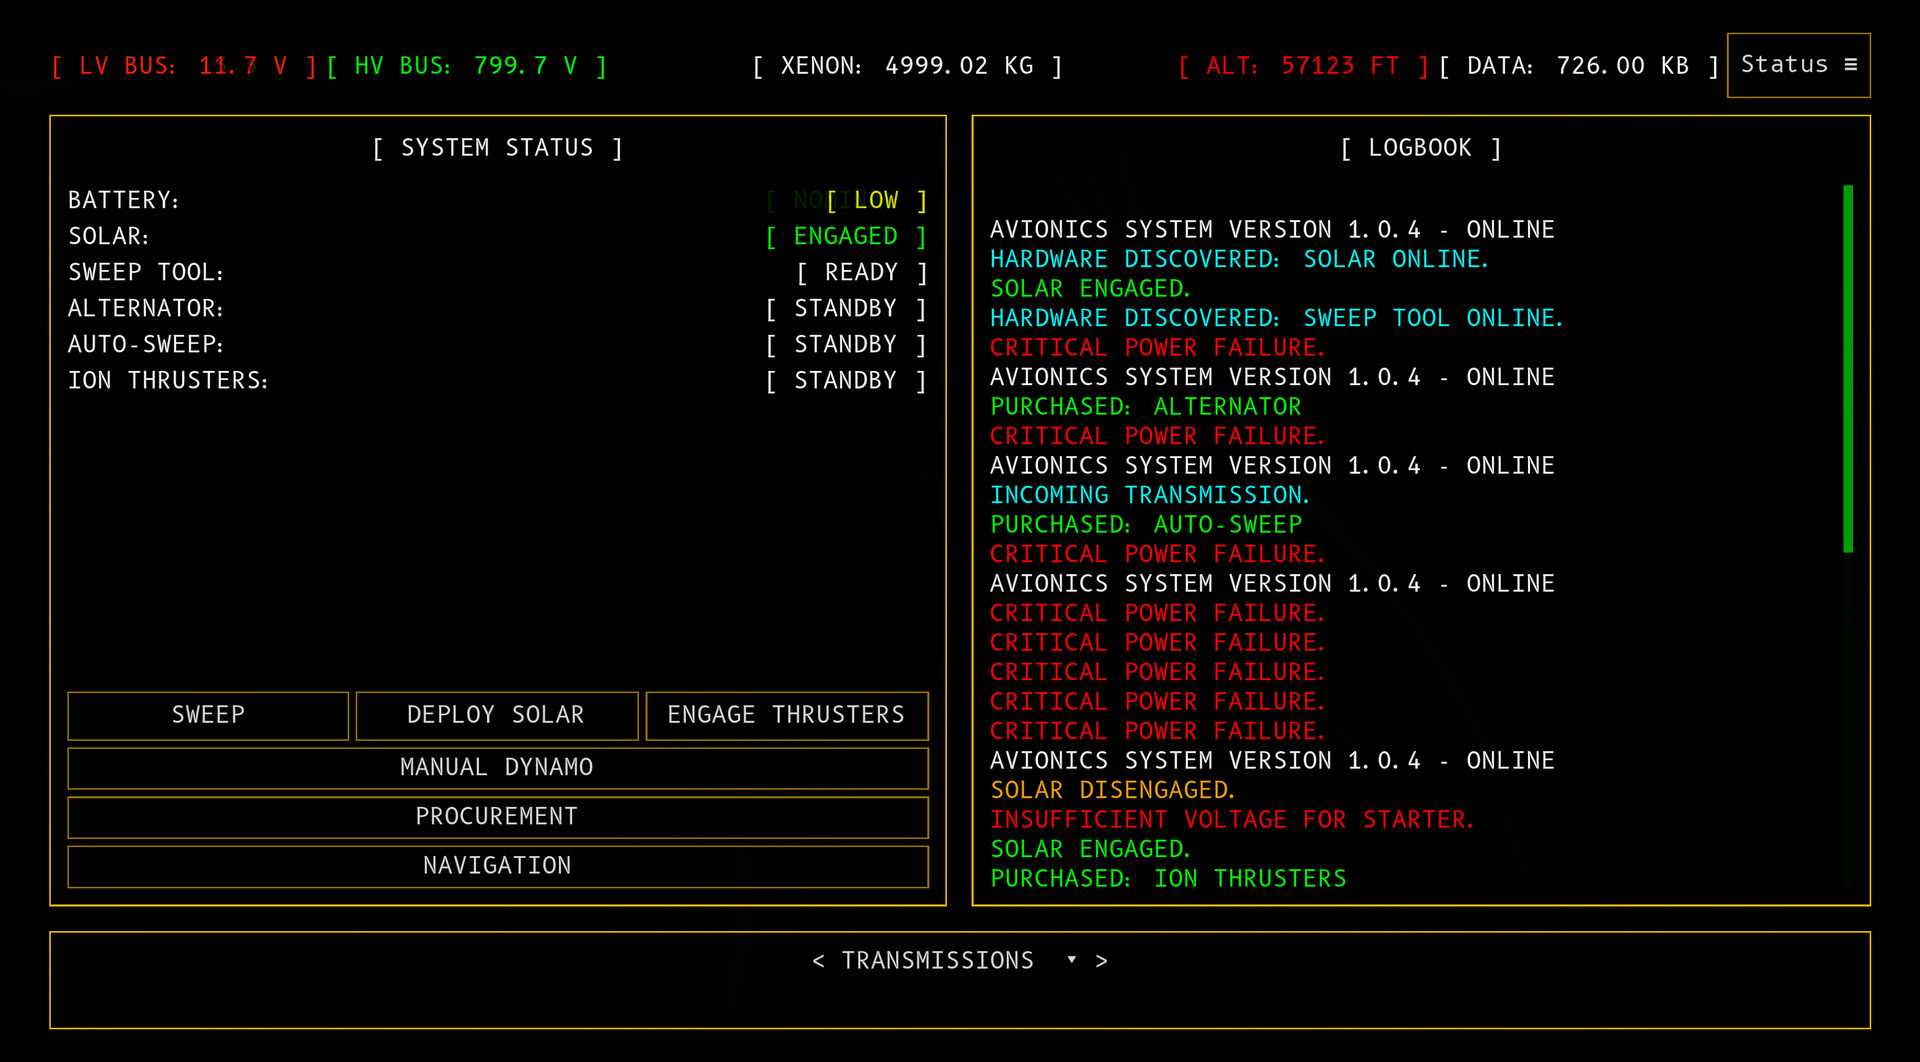This screenshot has width=1920, height=1062.
Task: Select the DATA kilobytes readout
Action: [1578, 66]
